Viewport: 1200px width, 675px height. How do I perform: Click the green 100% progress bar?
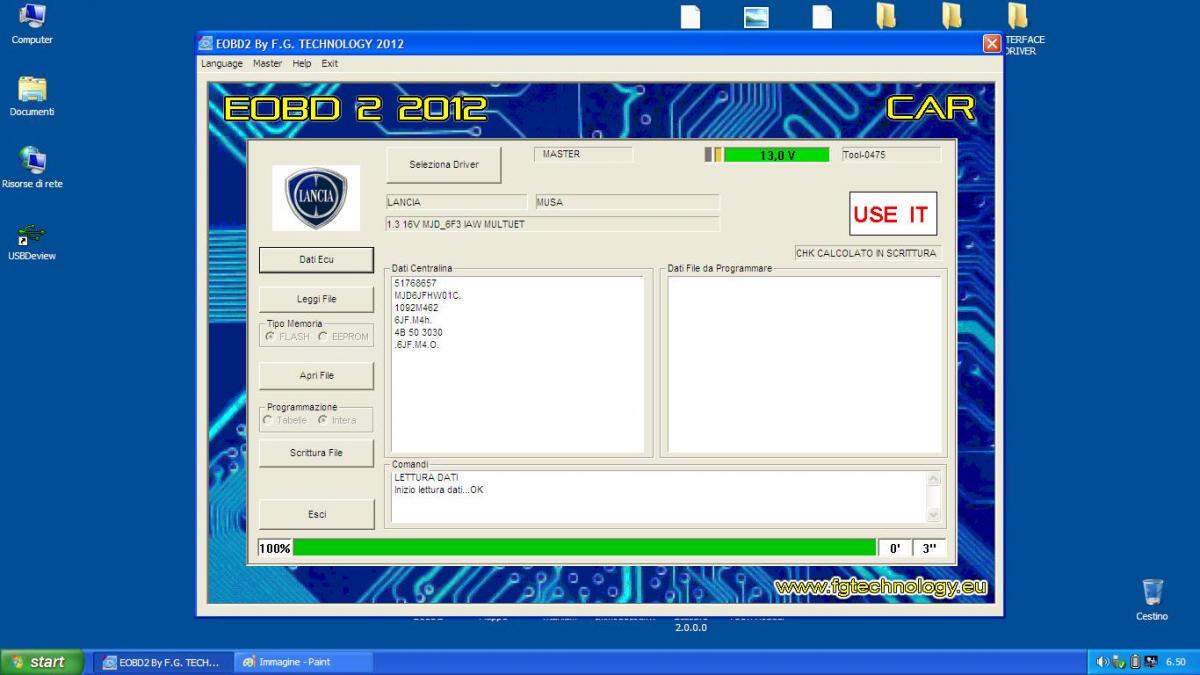pyautogui.click(x=584, y=548)
